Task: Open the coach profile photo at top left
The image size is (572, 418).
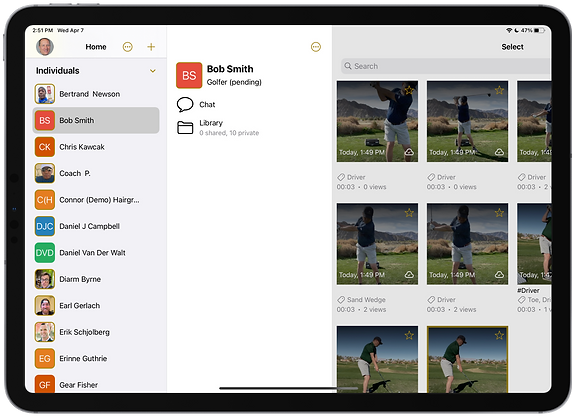Action: click(45, 47)
